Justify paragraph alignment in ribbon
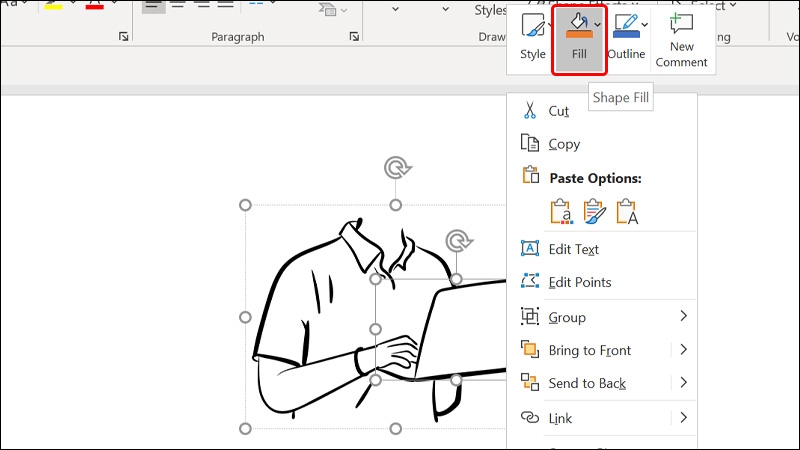Screen dimensions: 800x450 (226, 5)
